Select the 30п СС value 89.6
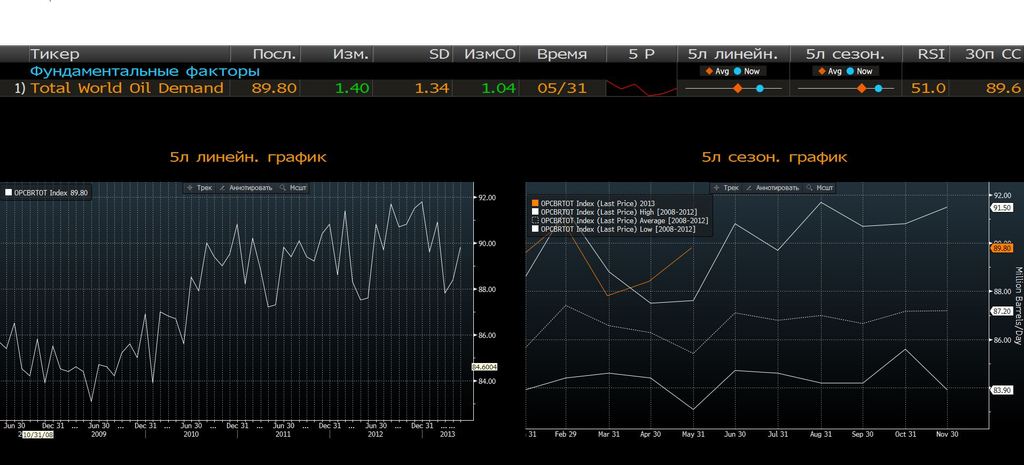The image size is (1024, 465). click(x=1004, y=88)
